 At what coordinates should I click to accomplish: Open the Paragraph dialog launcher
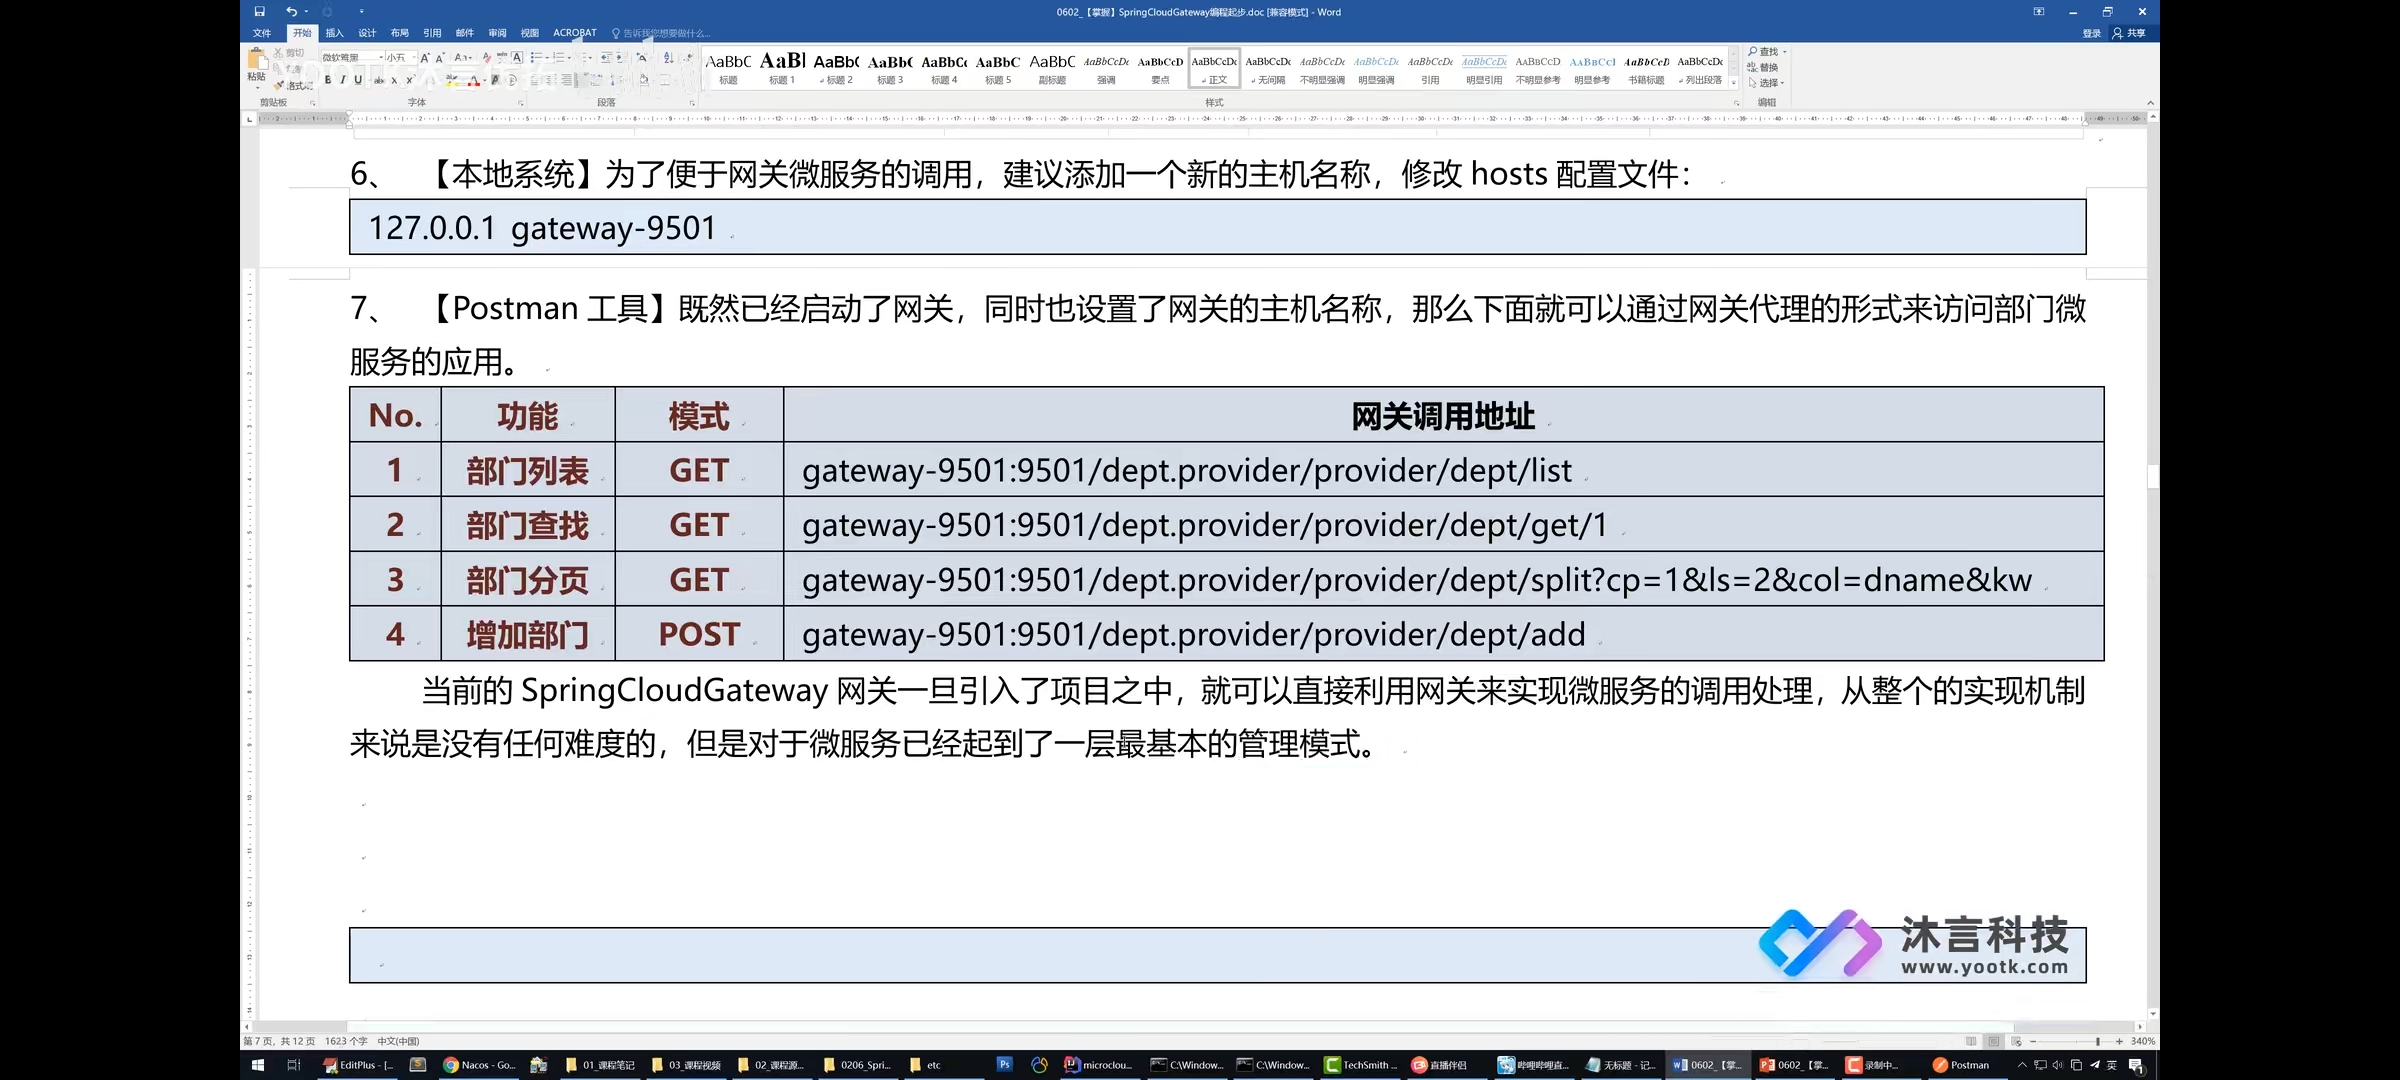(692, 102)
